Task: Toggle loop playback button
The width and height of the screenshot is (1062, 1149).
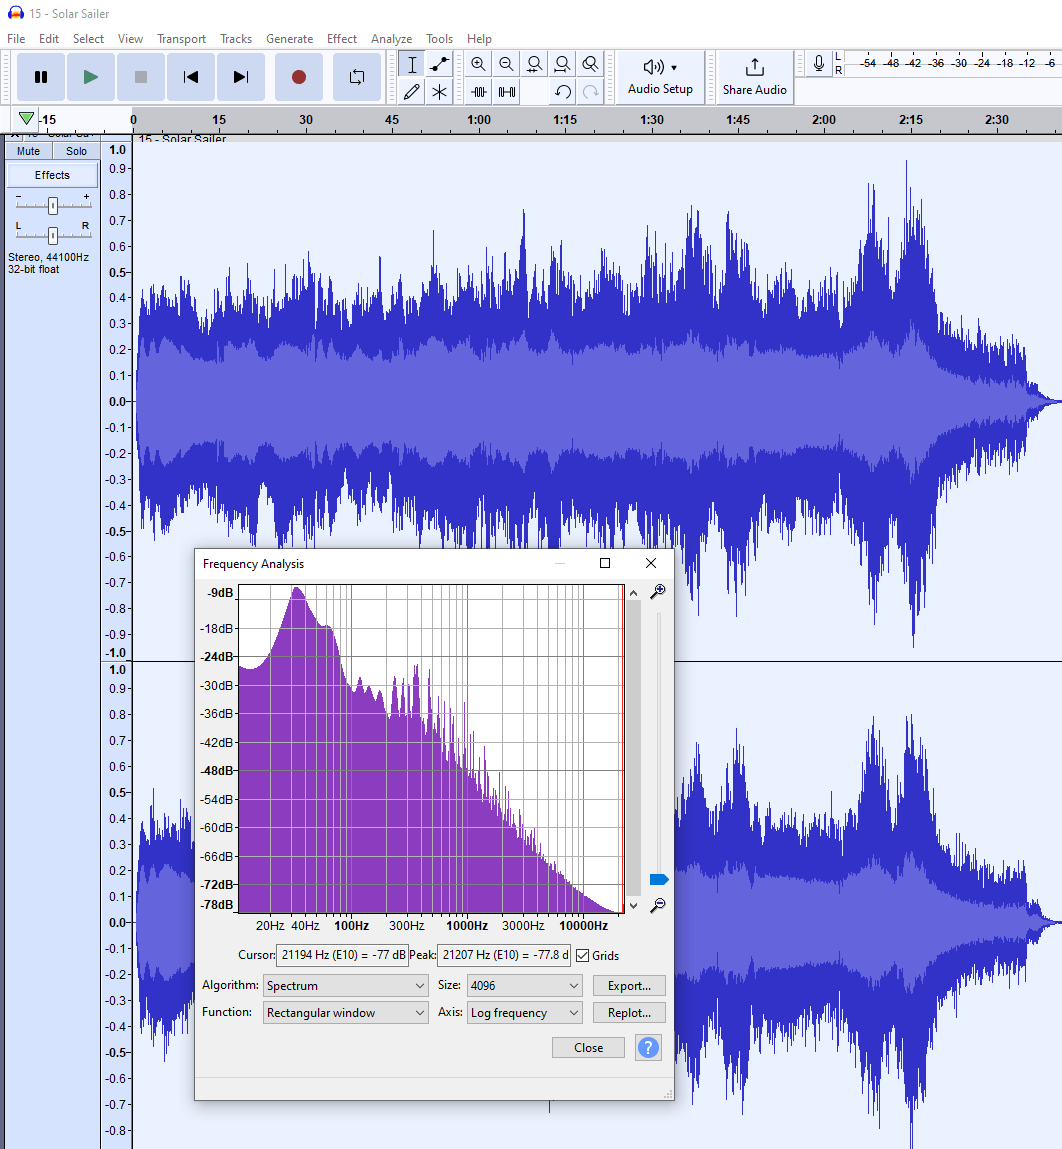Action: tap(356, 77)
